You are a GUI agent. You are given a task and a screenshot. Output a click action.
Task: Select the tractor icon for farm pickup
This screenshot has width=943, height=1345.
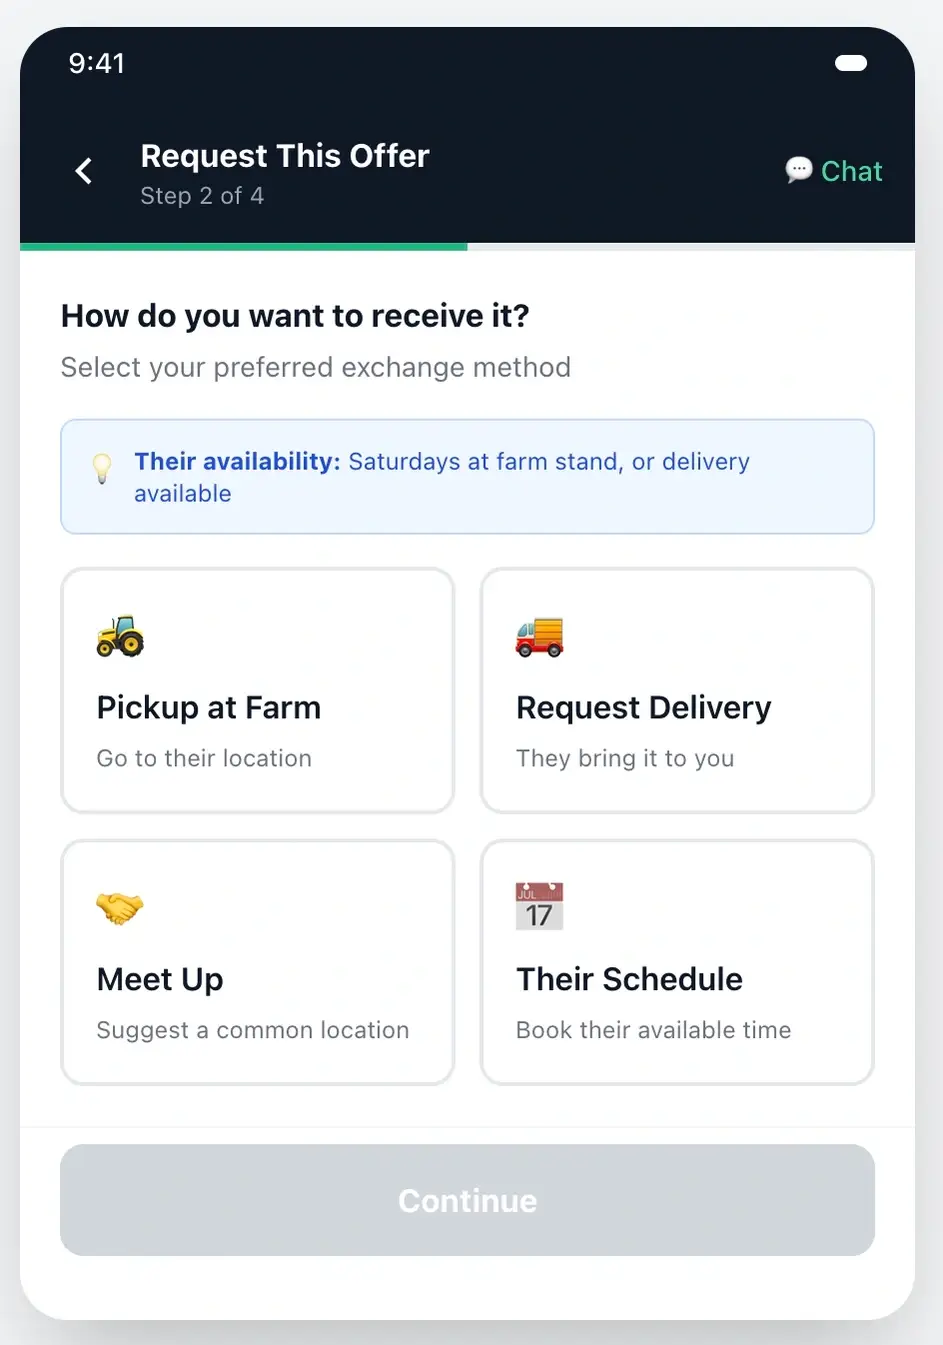[119, 636]
